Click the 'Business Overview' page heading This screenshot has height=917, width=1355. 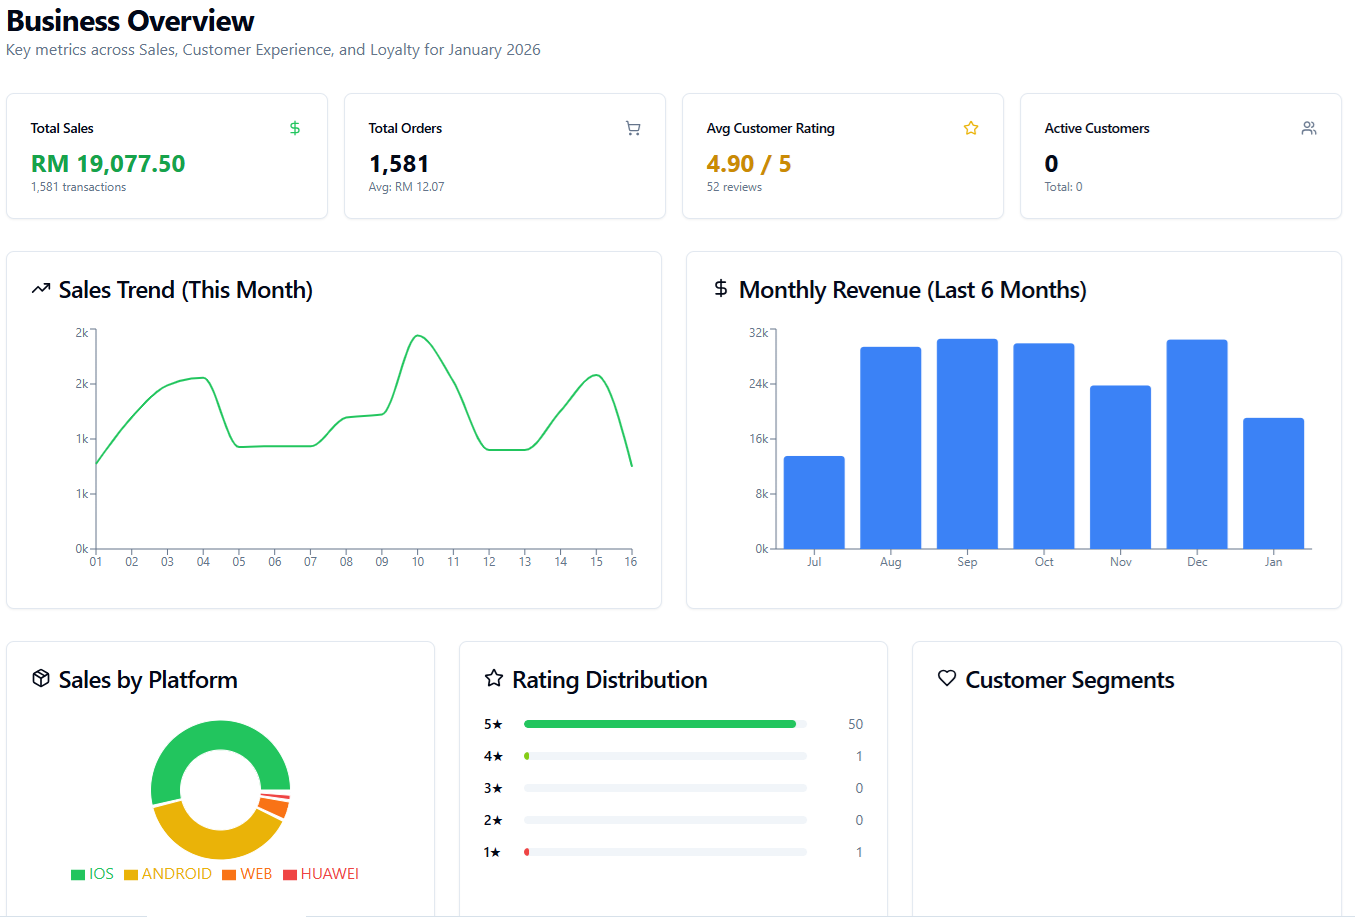pos(131,21)
